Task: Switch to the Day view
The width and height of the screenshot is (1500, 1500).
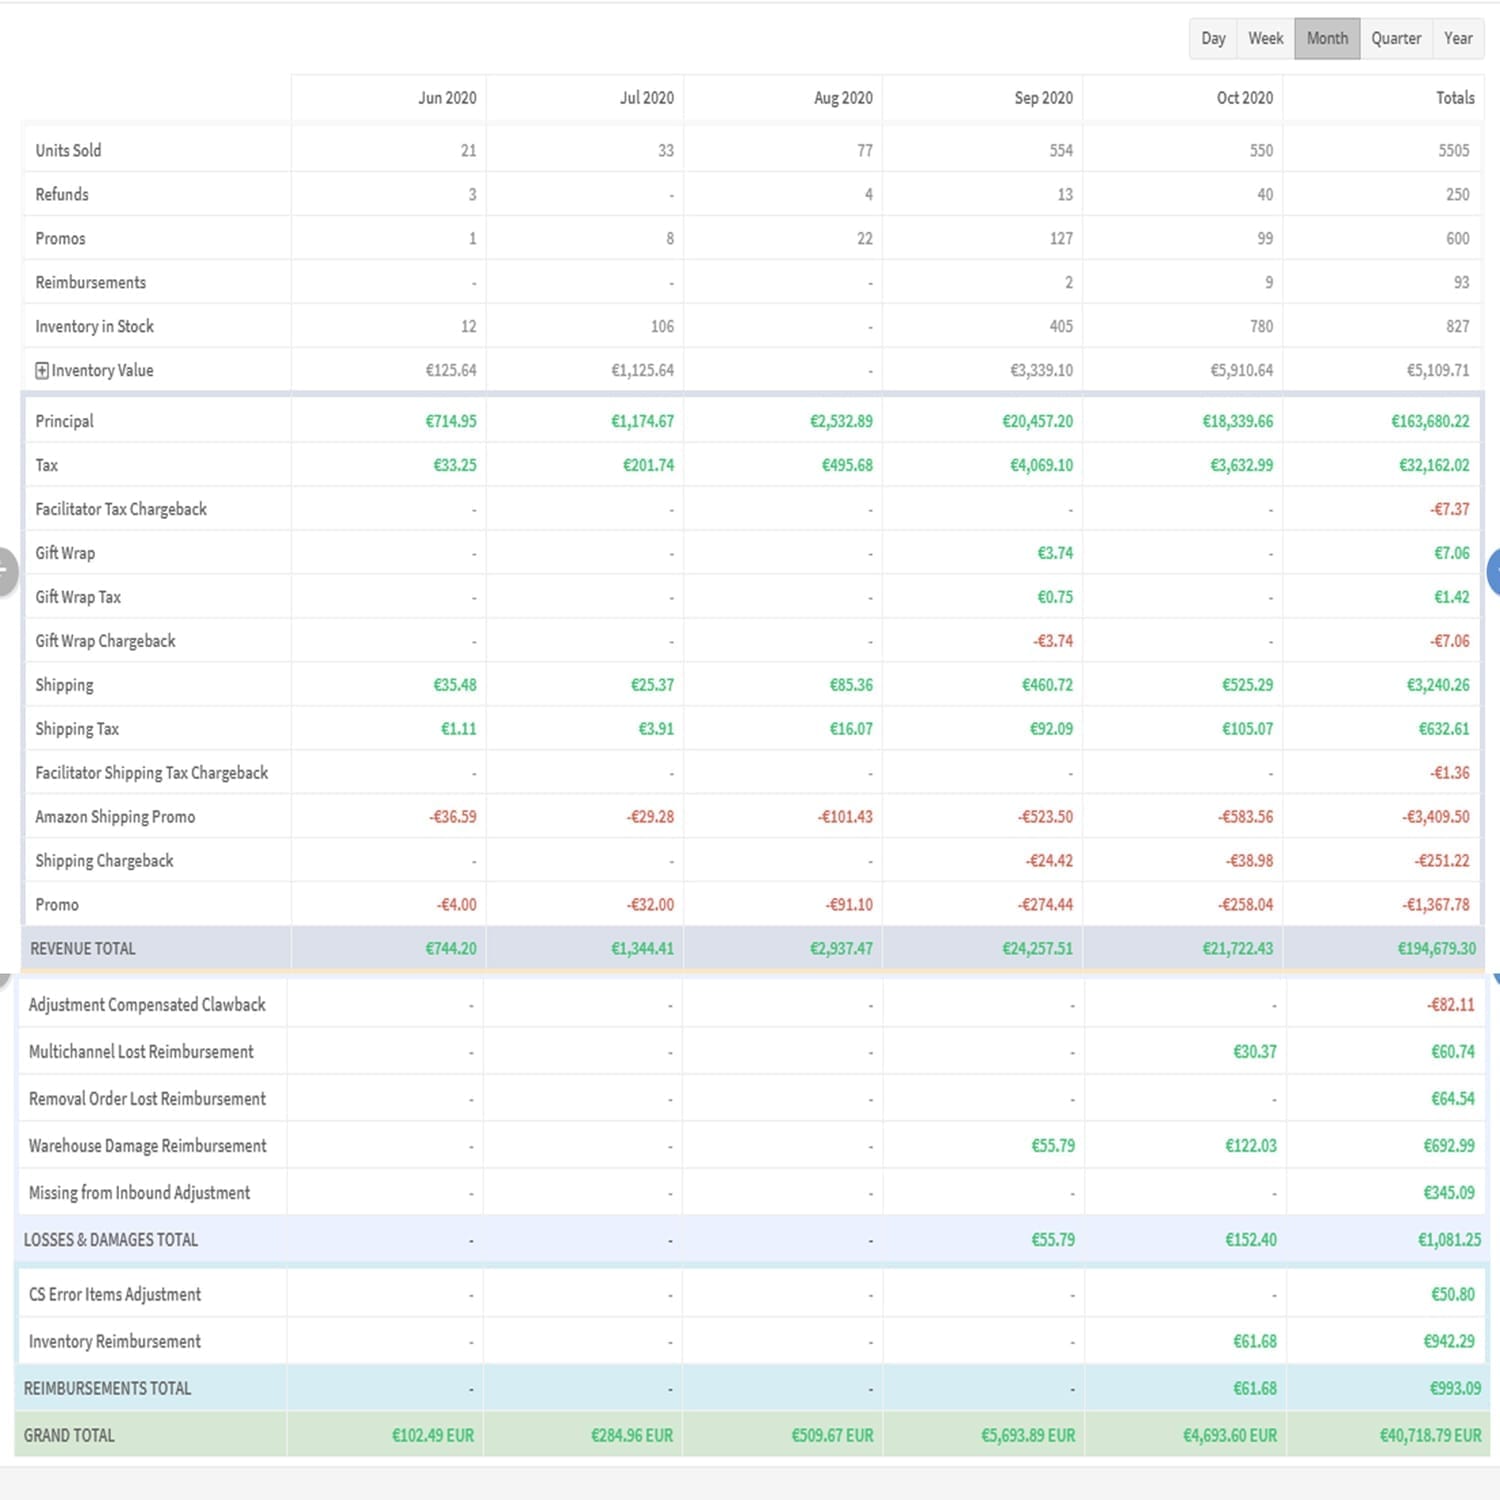Action: pyautogui.click(x=1213, y=39)
